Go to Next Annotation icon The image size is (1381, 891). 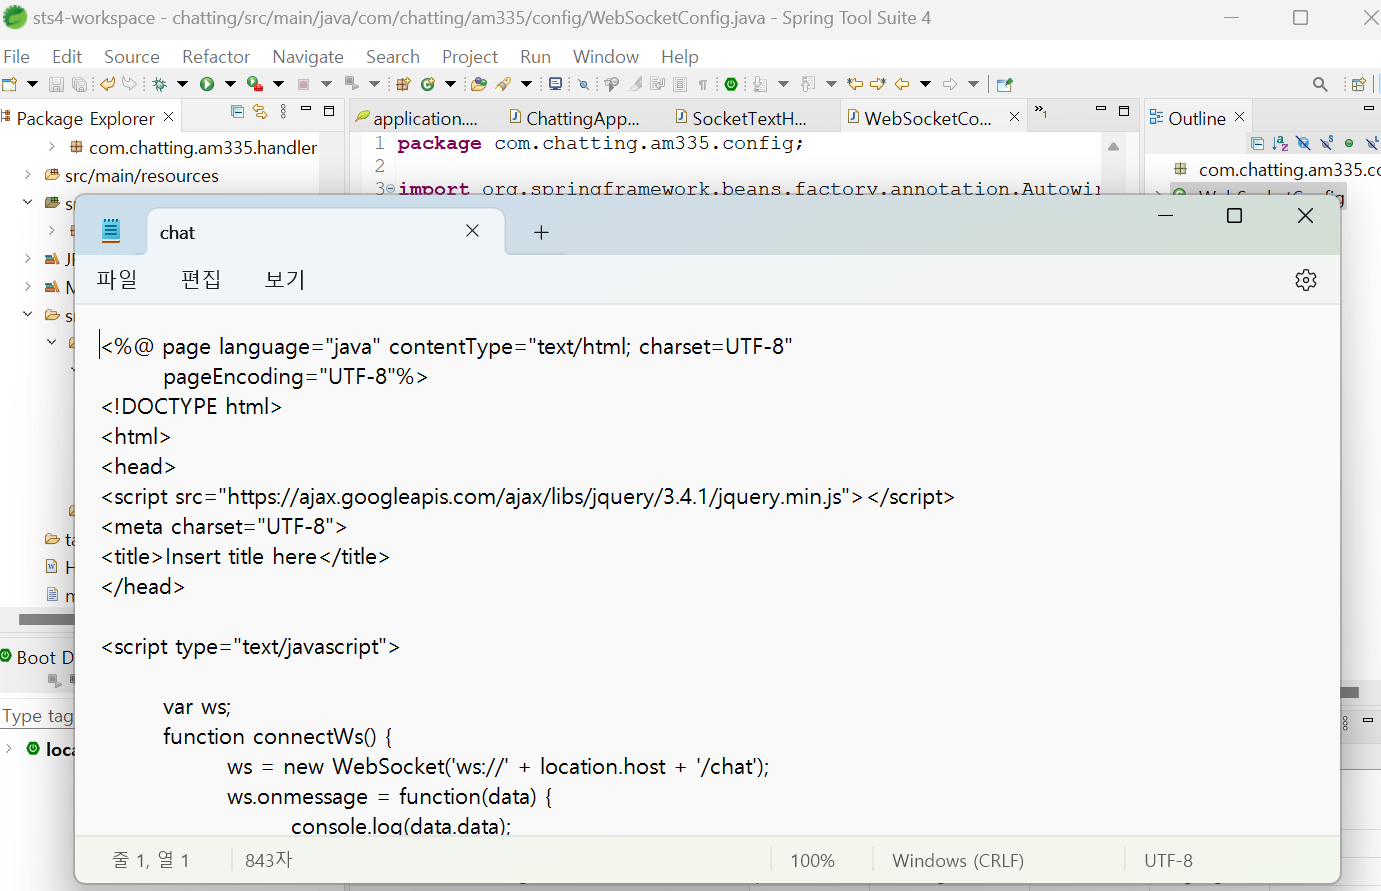[x=760, y=84]
